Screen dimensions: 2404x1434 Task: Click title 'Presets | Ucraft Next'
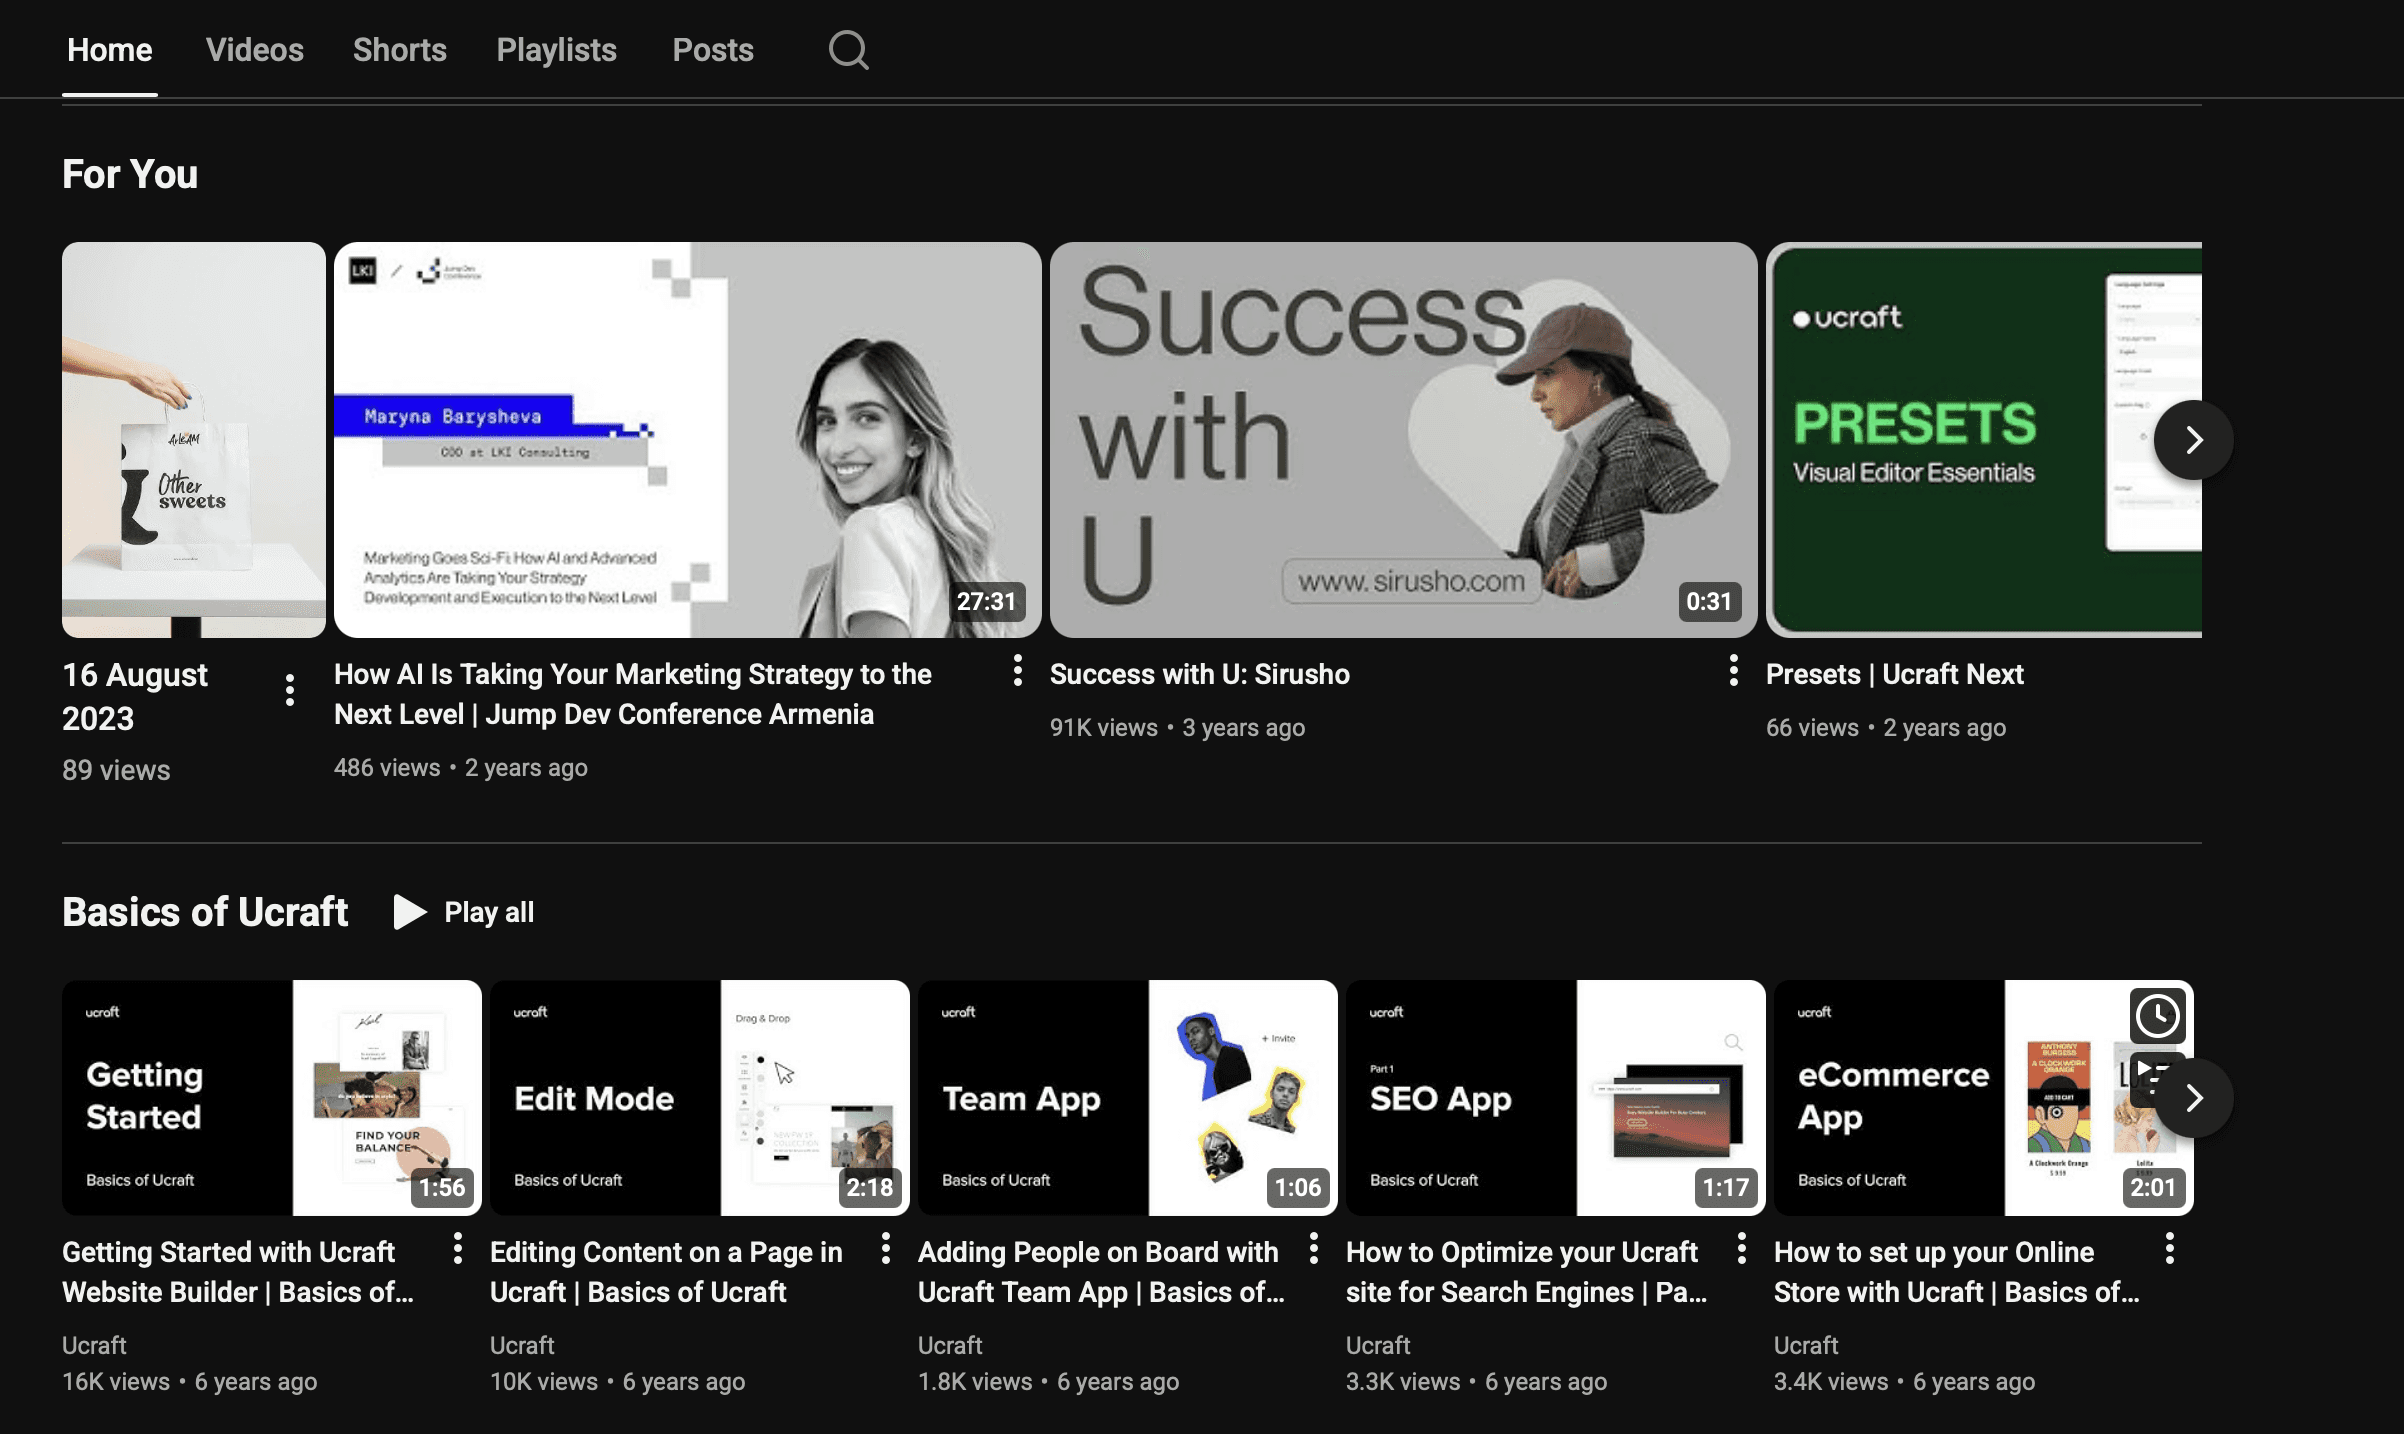tap(1895, 674)
